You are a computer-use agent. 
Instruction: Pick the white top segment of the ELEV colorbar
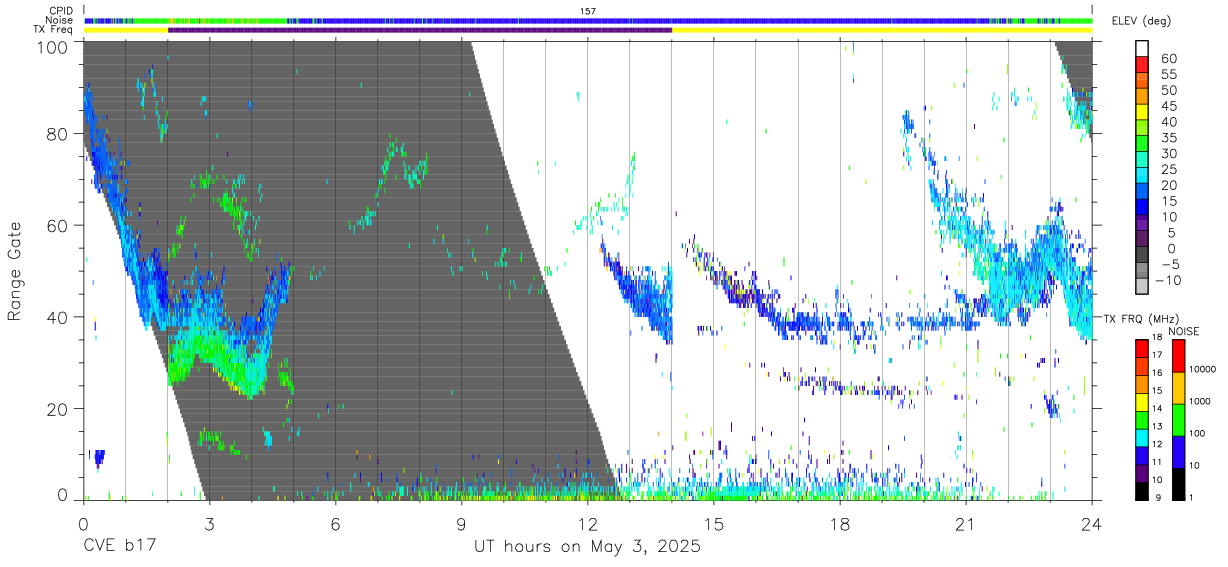pyautogui.click(x=1142, y=48)
